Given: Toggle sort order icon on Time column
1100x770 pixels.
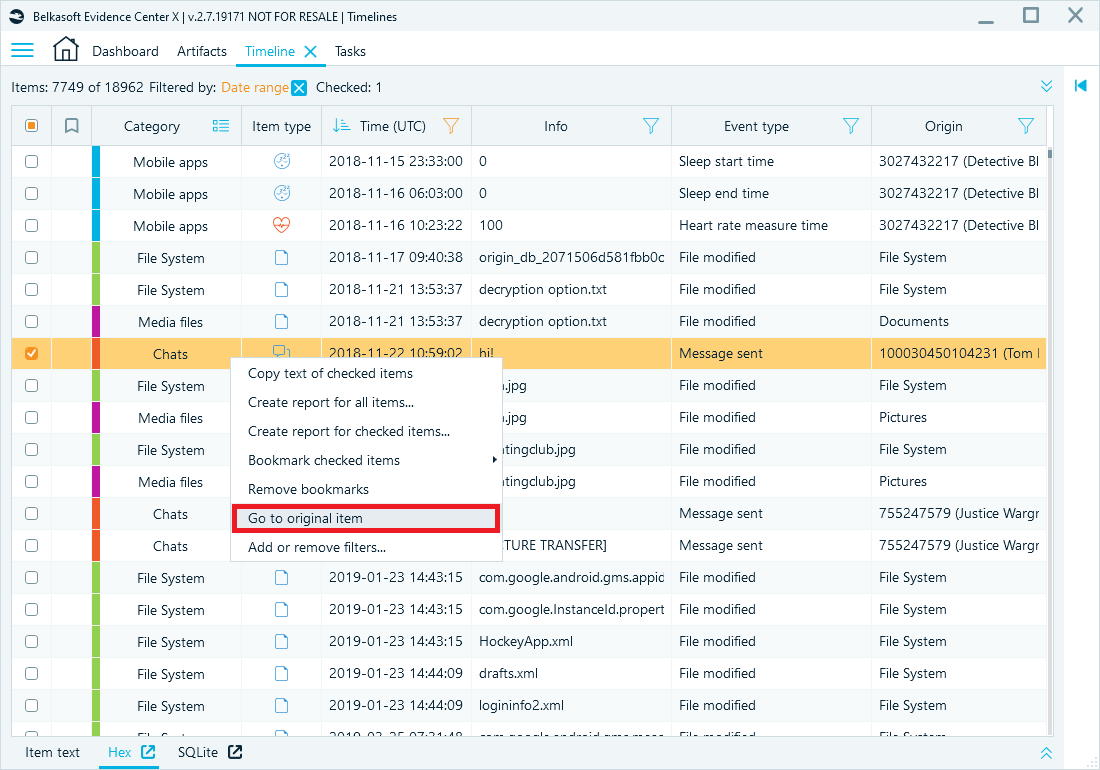Looking at the screenshot, I should tap(342, 126).
